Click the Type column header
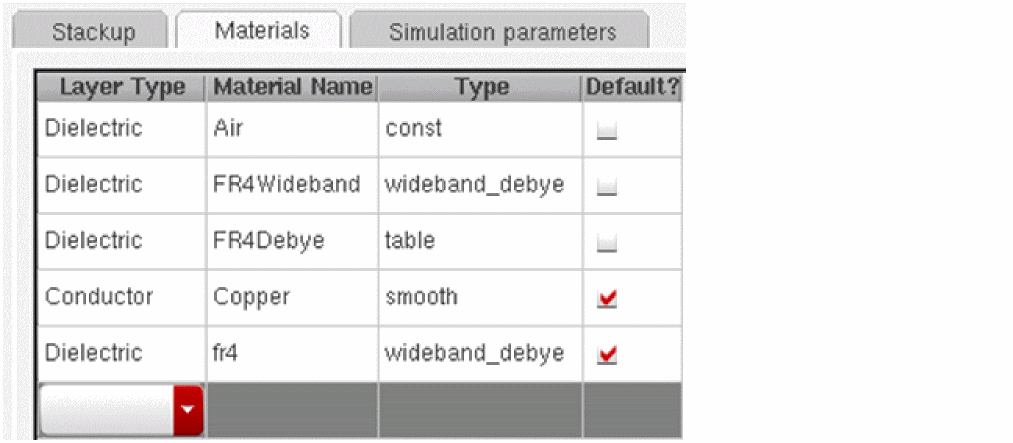Image resolution: width=1013 pixels, height=443 pixels. coord(481,87)
